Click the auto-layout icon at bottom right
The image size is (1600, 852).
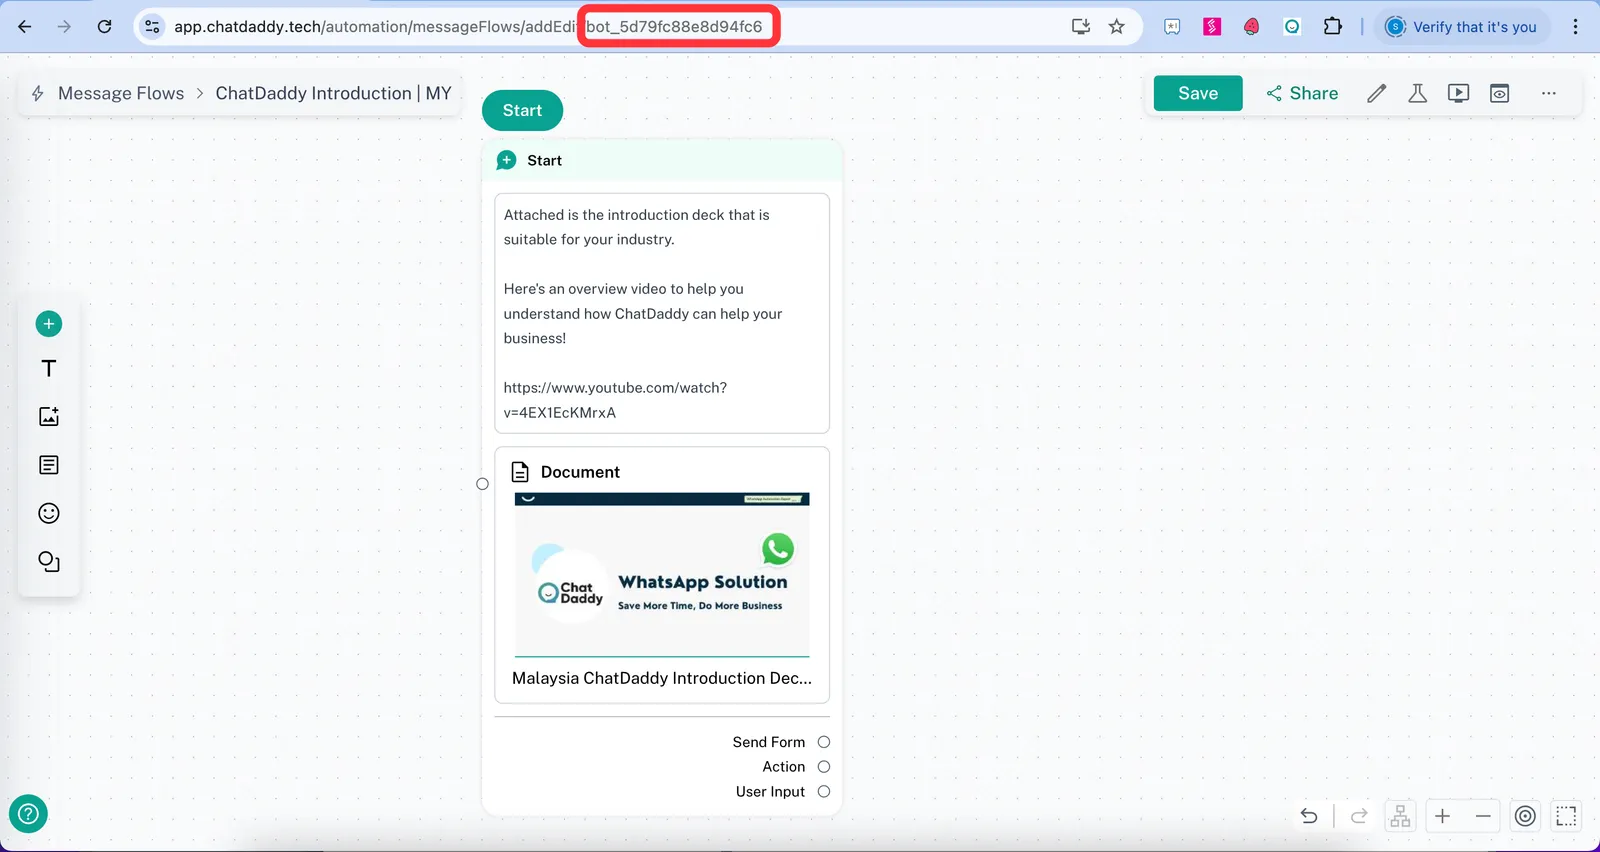(1400, 816)
